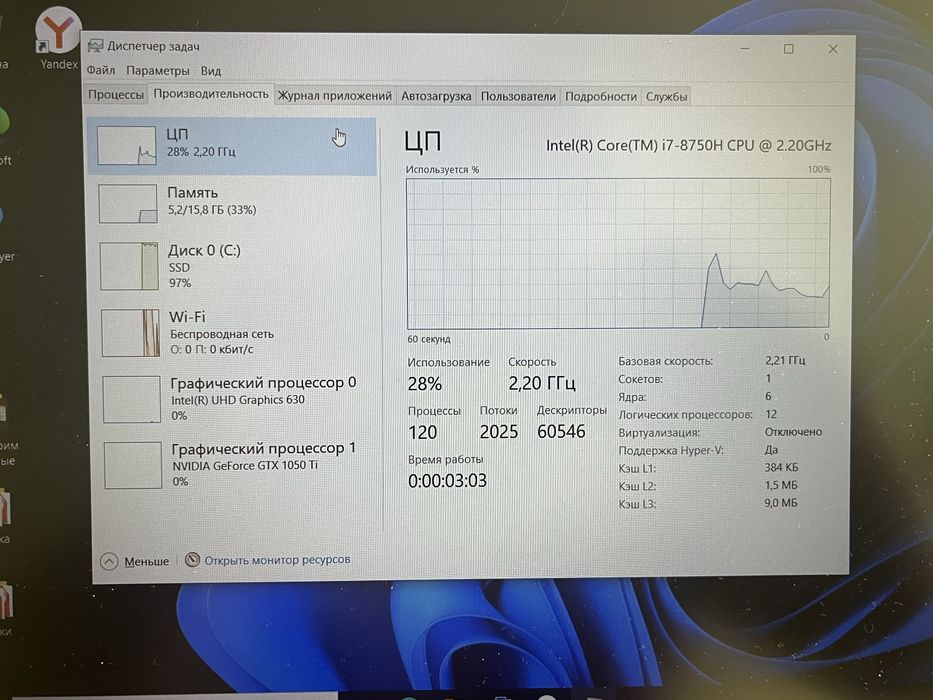Click the 28% usage value
This screenshot has height=700, width=933.
425,384
